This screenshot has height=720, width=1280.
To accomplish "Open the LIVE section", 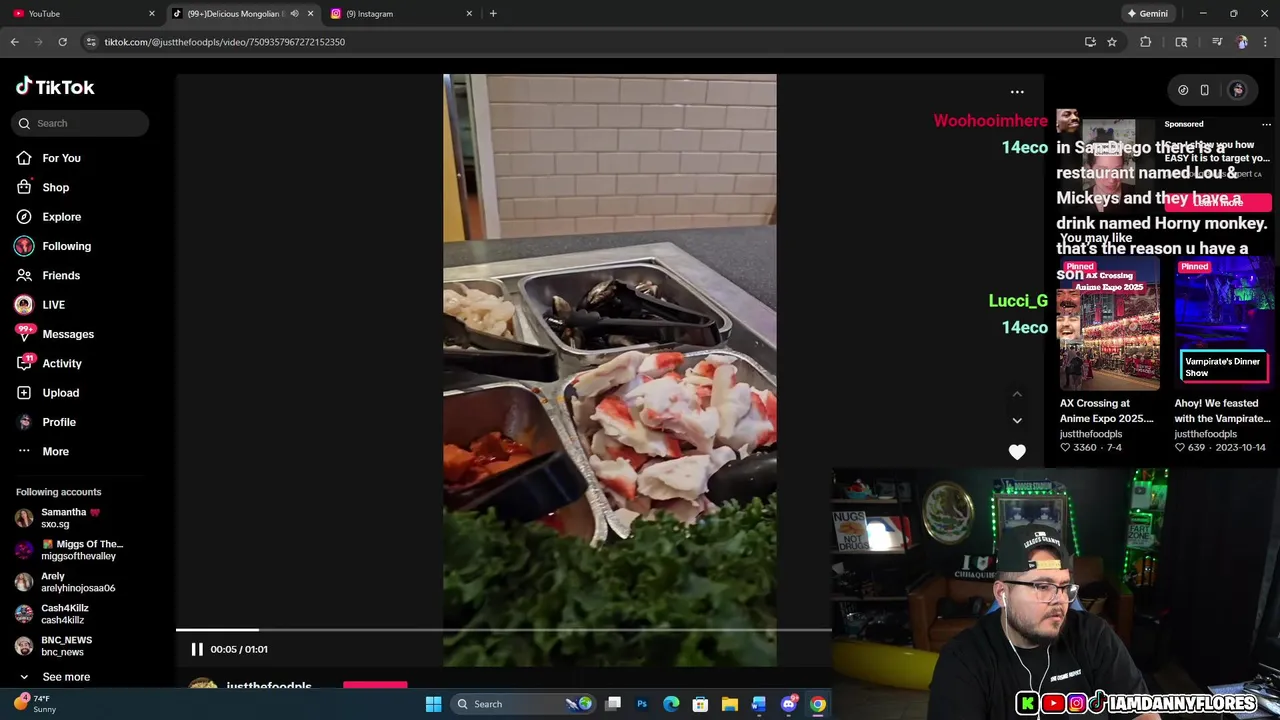I will pyautogui.click(x=52, y=304).
